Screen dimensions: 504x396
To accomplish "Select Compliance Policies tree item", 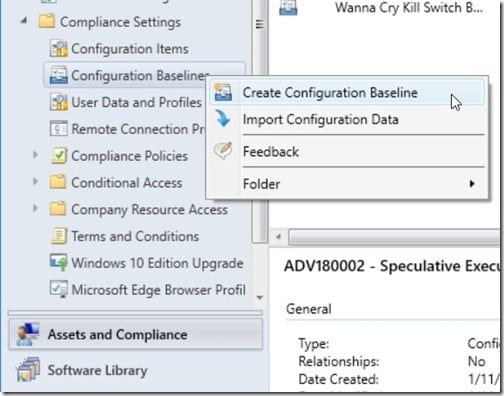I will (x=129, y=156).
